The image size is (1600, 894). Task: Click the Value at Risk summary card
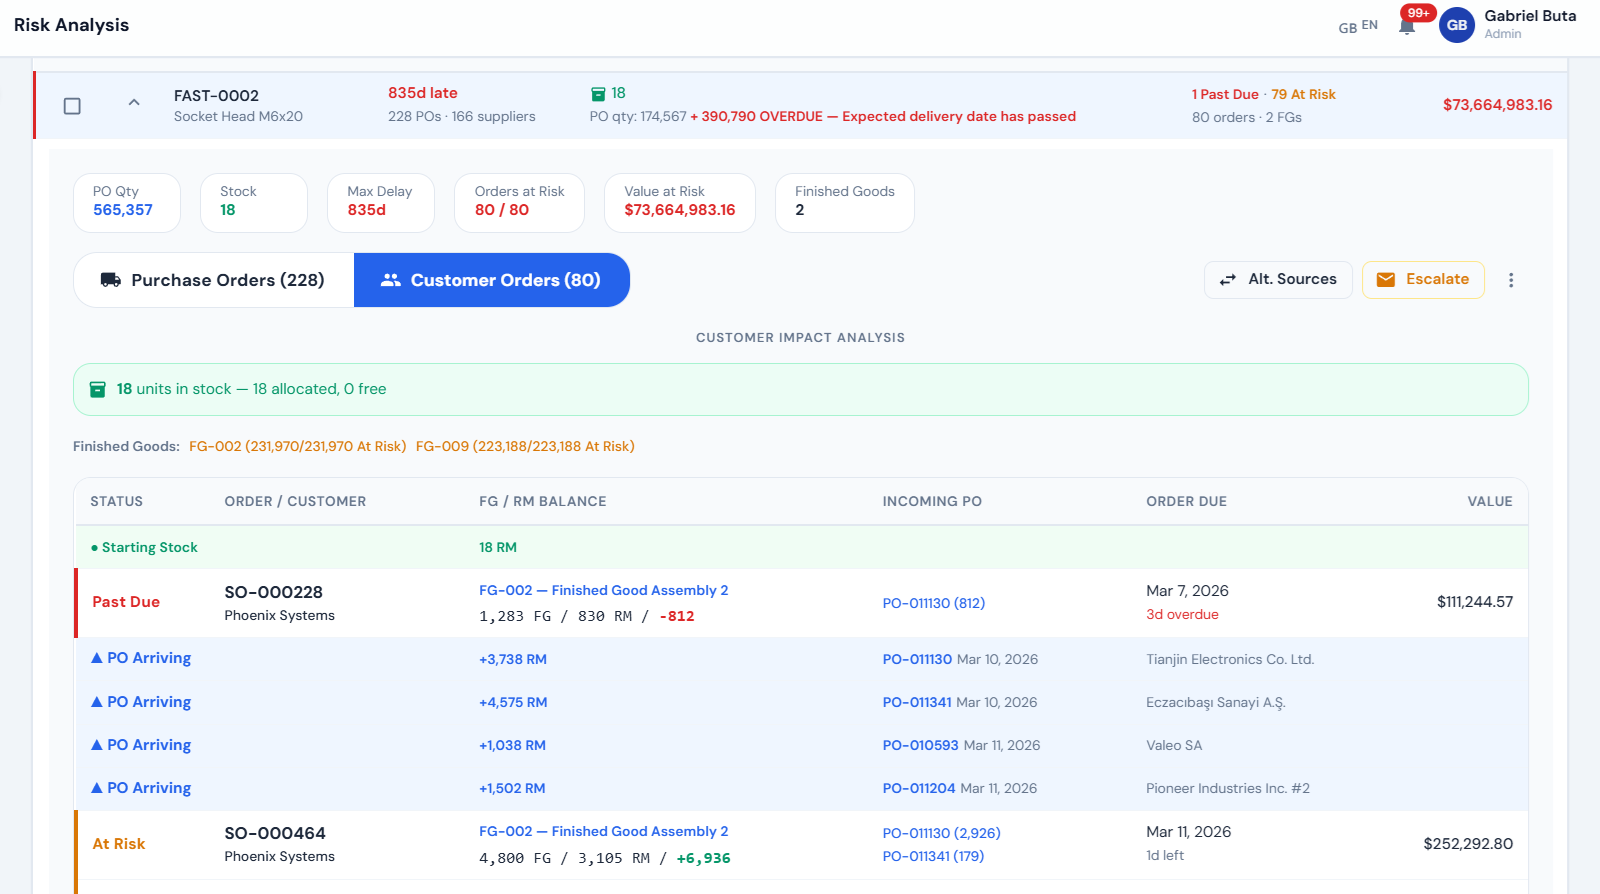[x=679, y=202]
